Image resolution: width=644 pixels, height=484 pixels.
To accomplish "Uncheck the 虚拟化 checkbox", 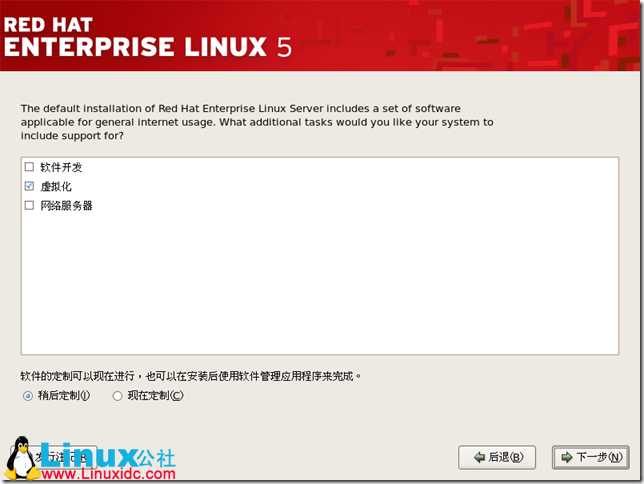I will click(29, 186).
